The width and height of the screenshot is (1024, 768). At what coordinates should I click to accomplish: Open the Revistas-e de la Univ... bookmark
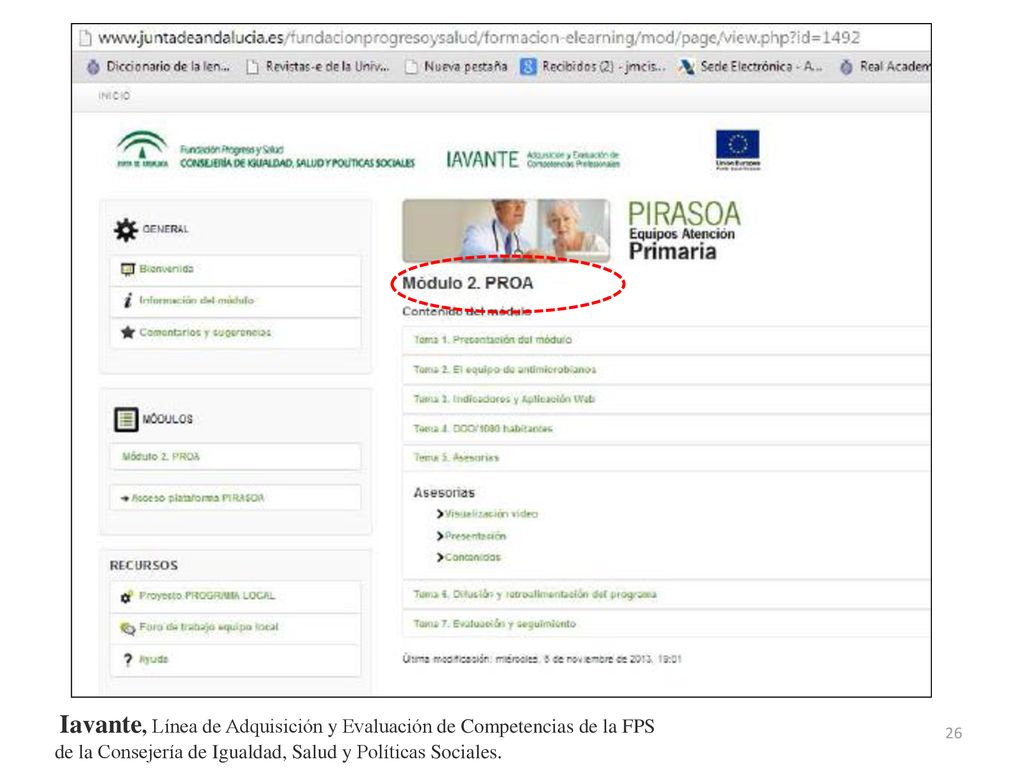coord(317,67)
